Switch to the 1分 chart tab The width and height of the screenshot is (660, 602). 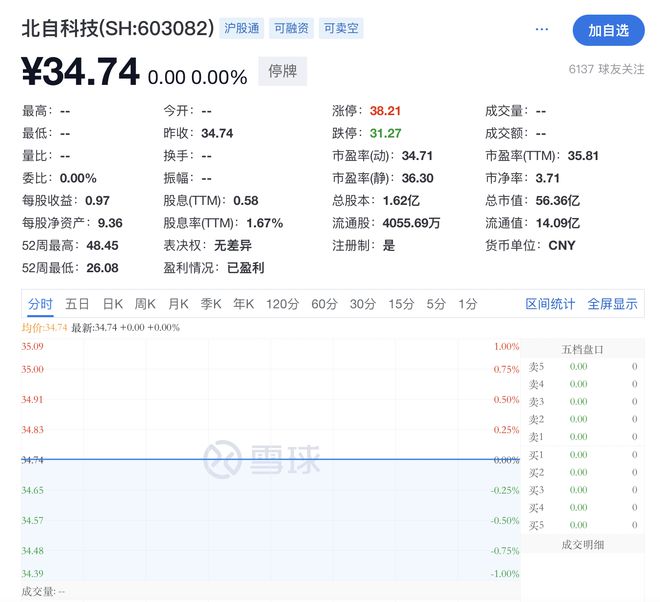[468, 304]
